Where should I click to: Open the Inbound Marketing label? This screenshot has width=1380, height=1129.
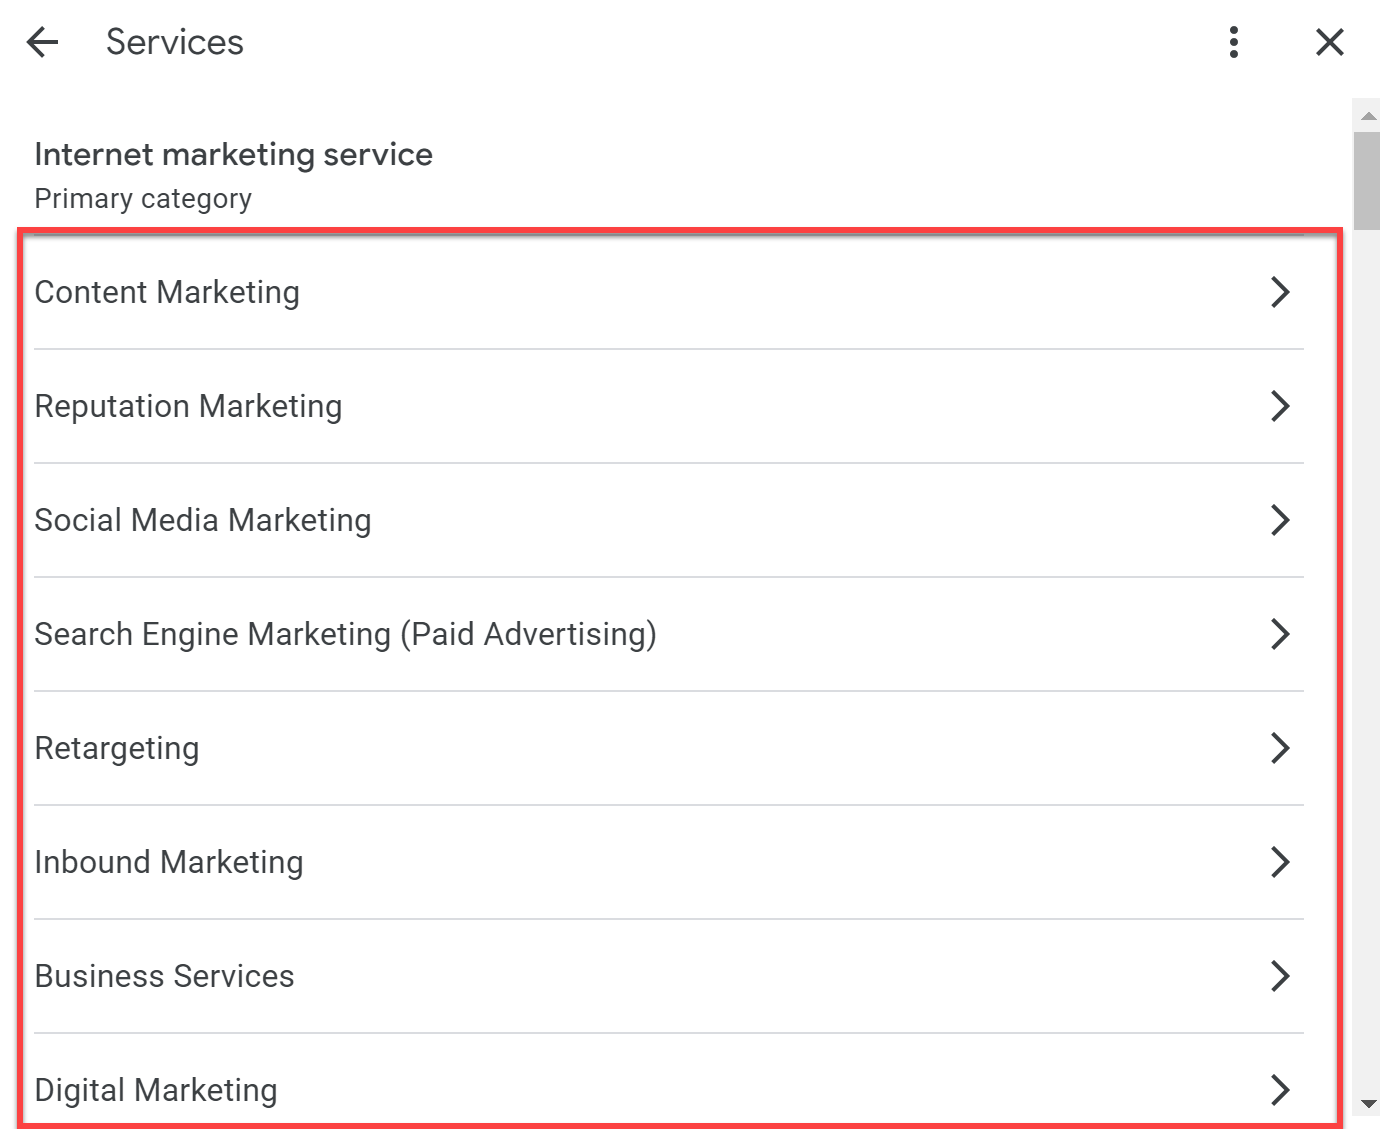[169, 862]
